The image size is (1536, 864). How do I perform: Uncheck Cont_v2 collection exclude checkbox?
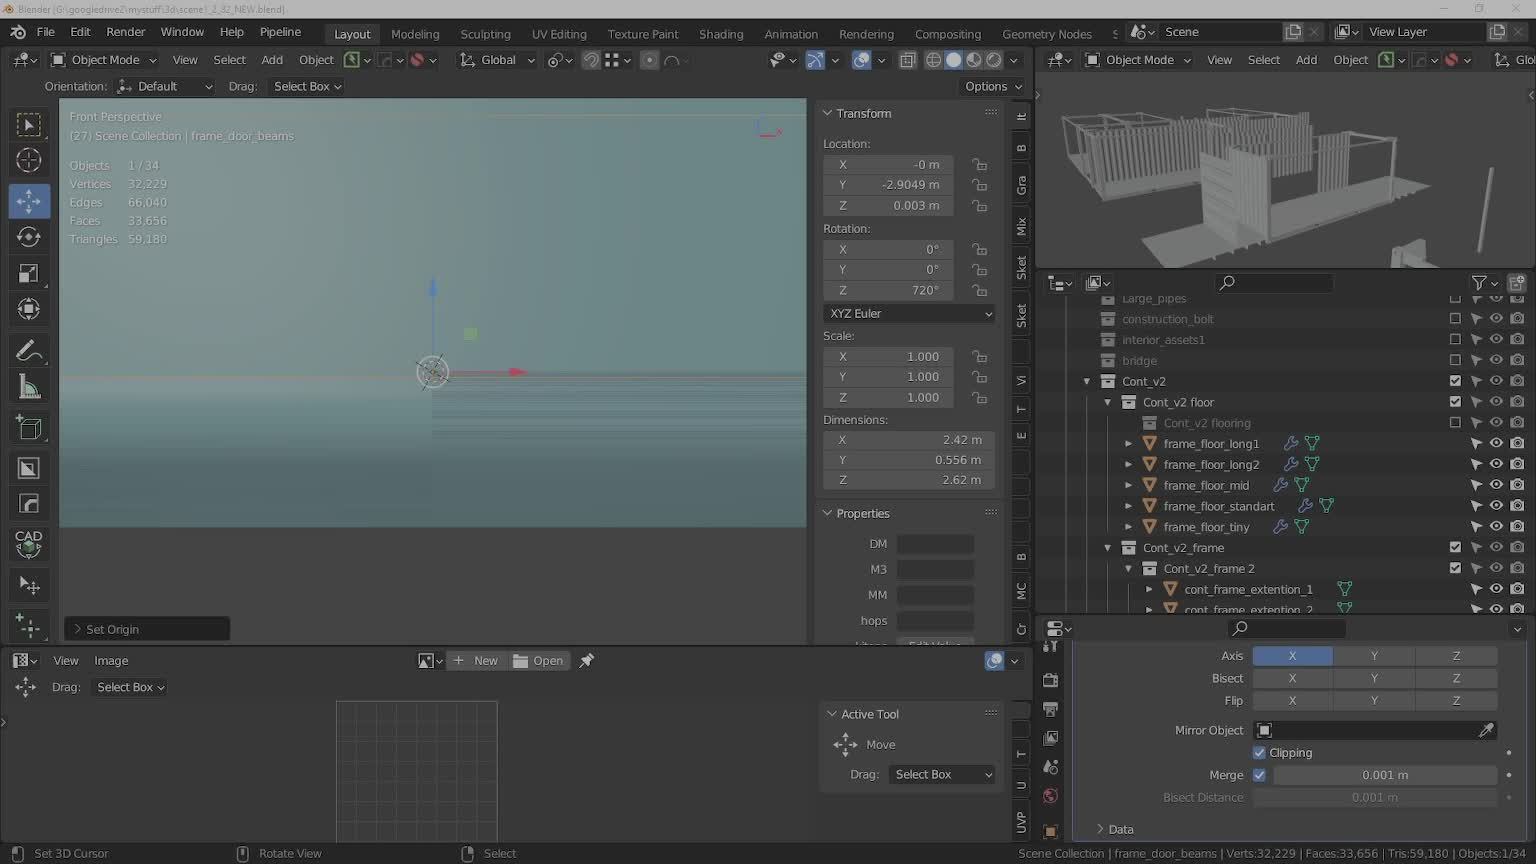[1455, 381]
